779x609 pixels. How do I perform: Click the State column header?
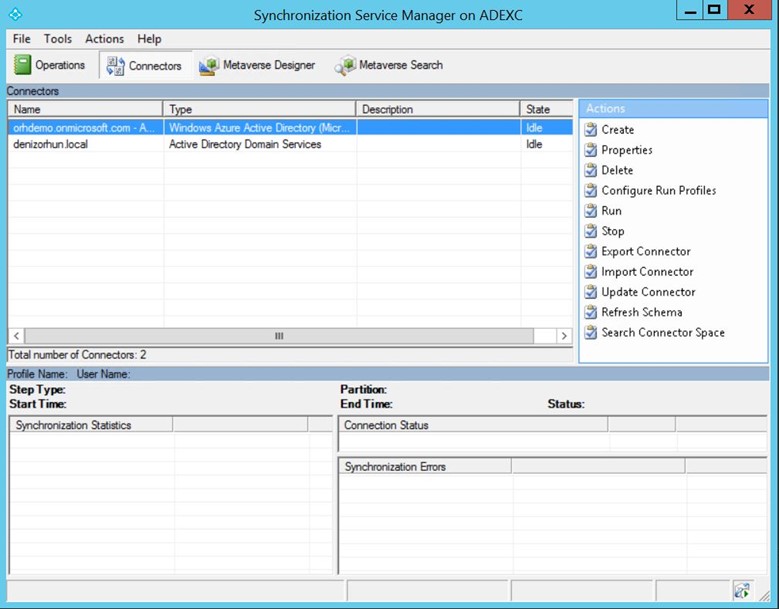pos(546,109)
